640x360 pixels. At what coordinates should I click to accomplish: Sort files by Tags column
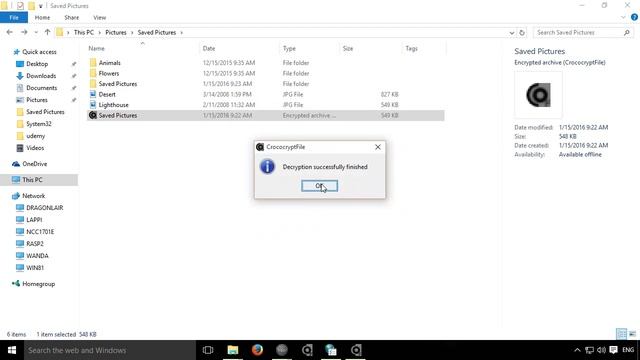[411, 48]
